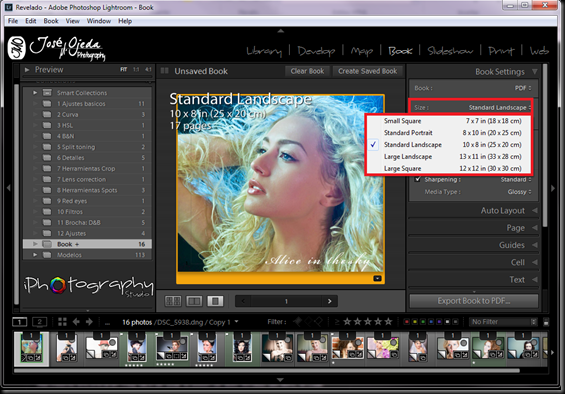Click Smart Collections folder icon
Image resolution: width=565 pixels, height=394 pixels.
(47, 93)
